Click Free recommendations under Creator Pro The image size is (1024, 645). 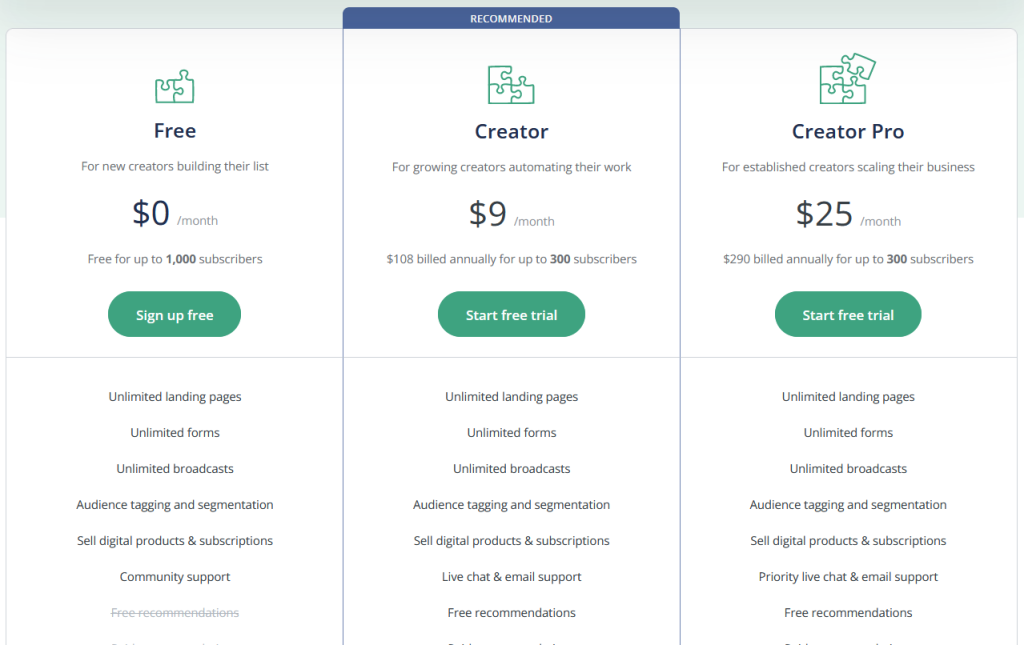tap(848, 612)
